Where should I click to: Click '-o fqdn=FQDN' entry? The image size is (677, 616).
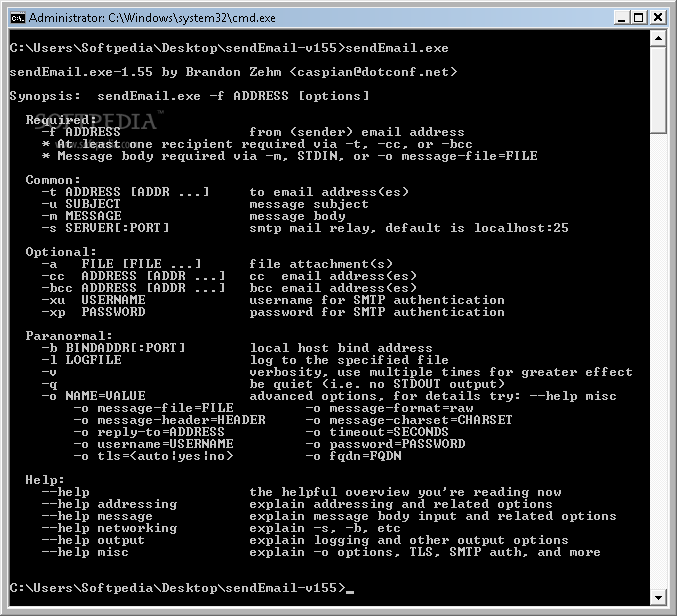(353, 456)
